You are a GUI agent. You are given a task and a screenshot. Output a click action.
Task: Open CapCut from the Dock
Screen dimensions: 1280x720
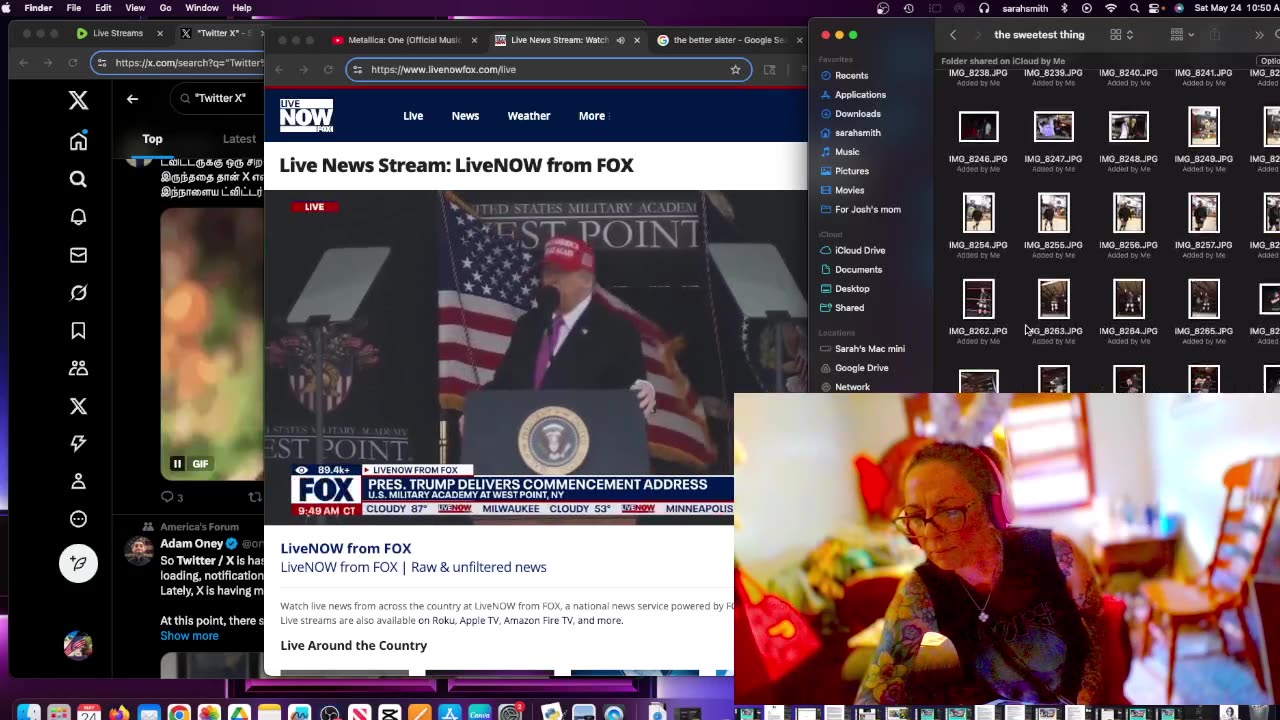click(390, 713)
